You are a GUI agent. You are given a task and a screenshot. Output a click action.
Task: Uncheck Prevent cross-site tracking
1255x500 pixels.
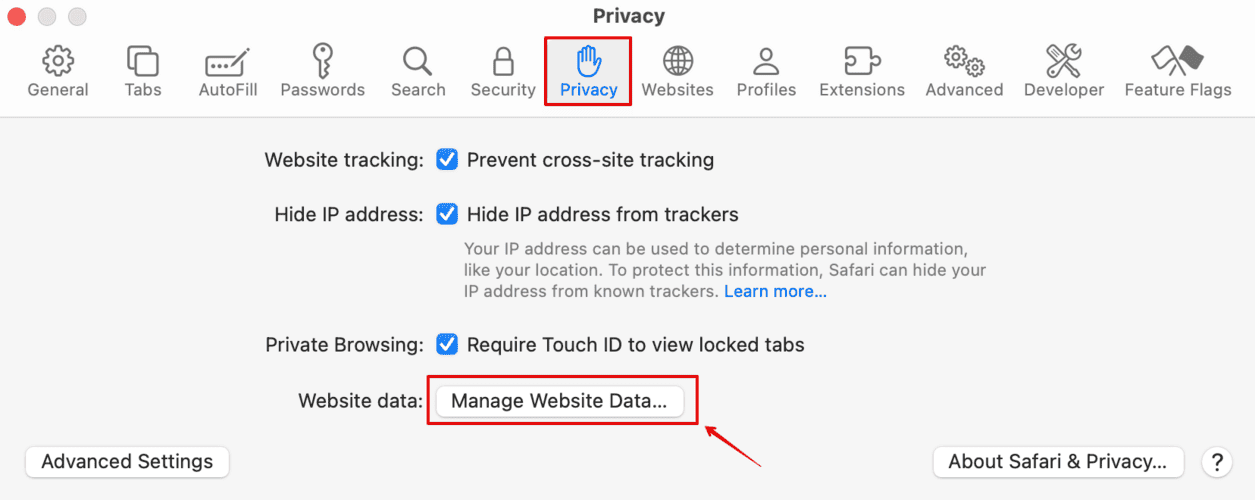tap(447, 160)
